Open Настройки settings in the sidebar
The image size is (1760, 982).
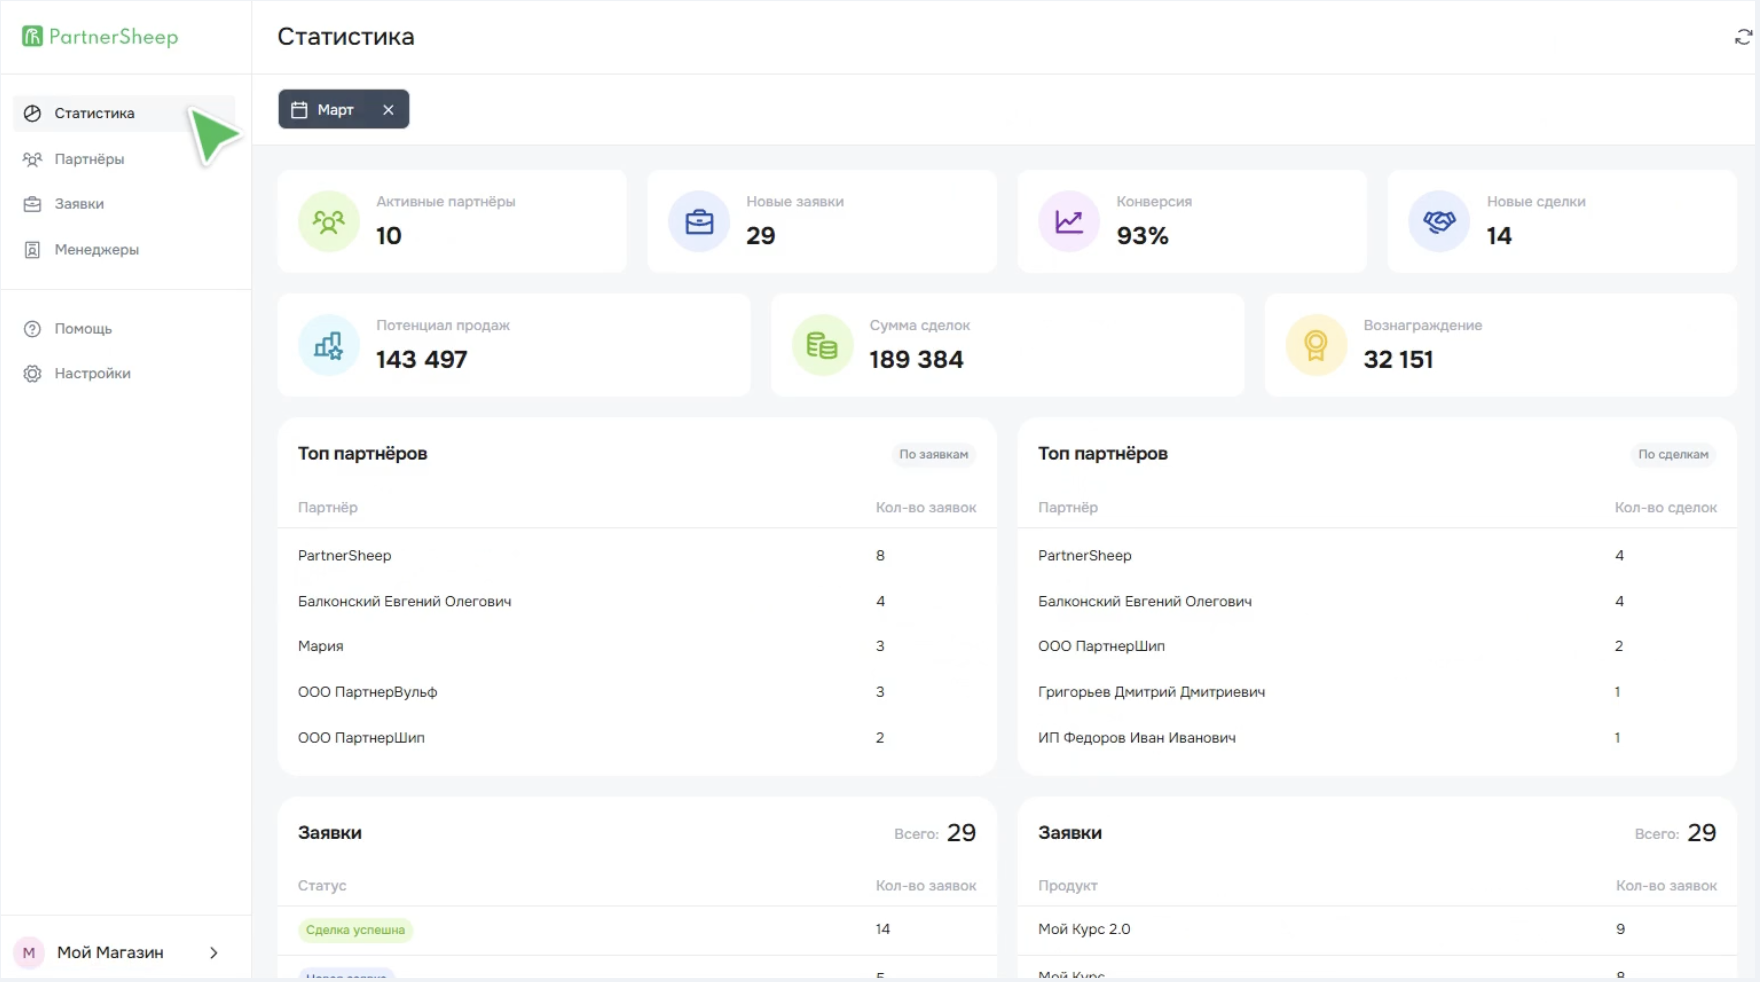(92, 374)
